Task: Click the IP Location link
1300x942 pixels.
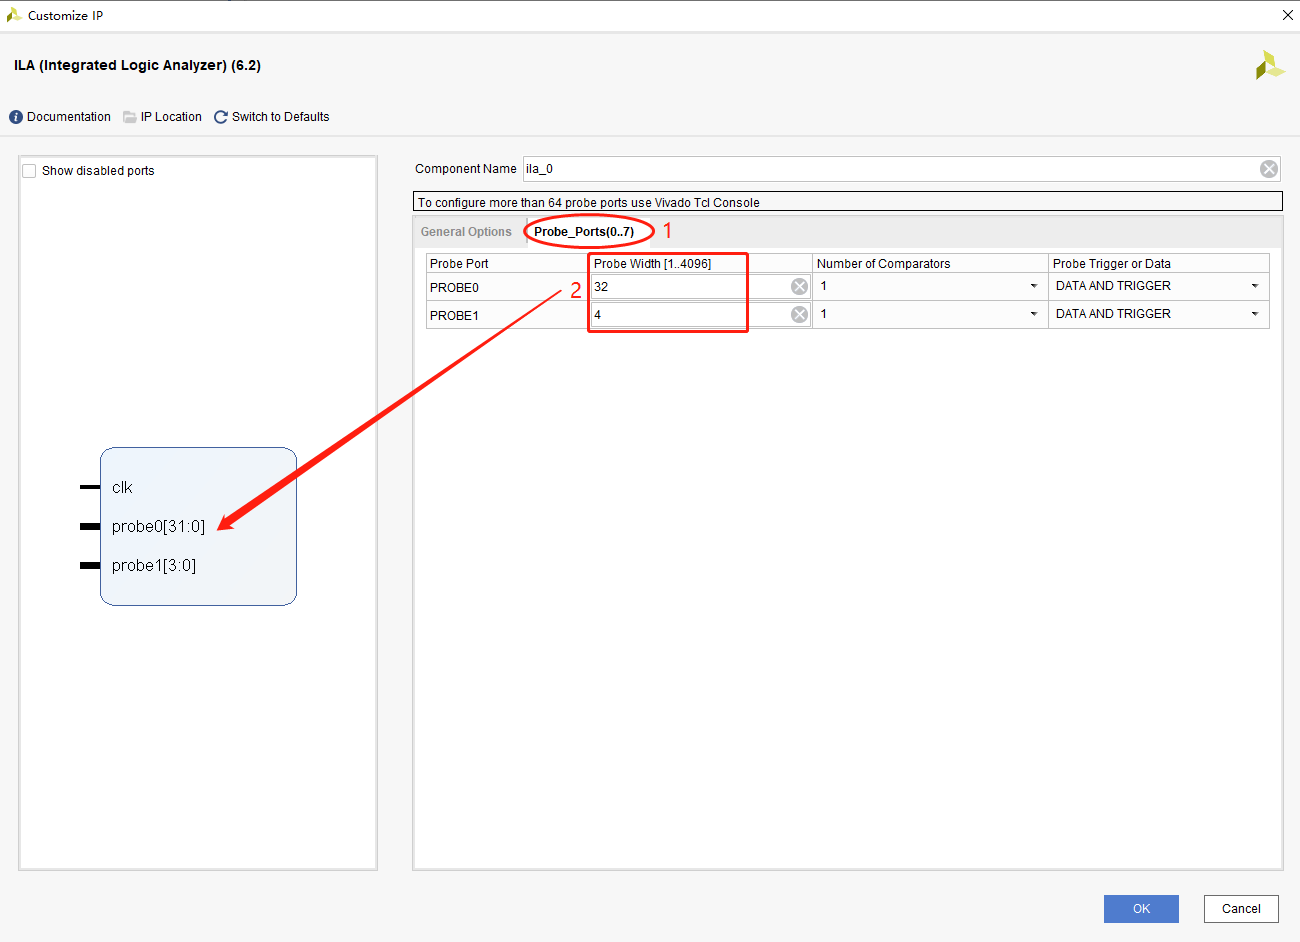Action: 171,117
